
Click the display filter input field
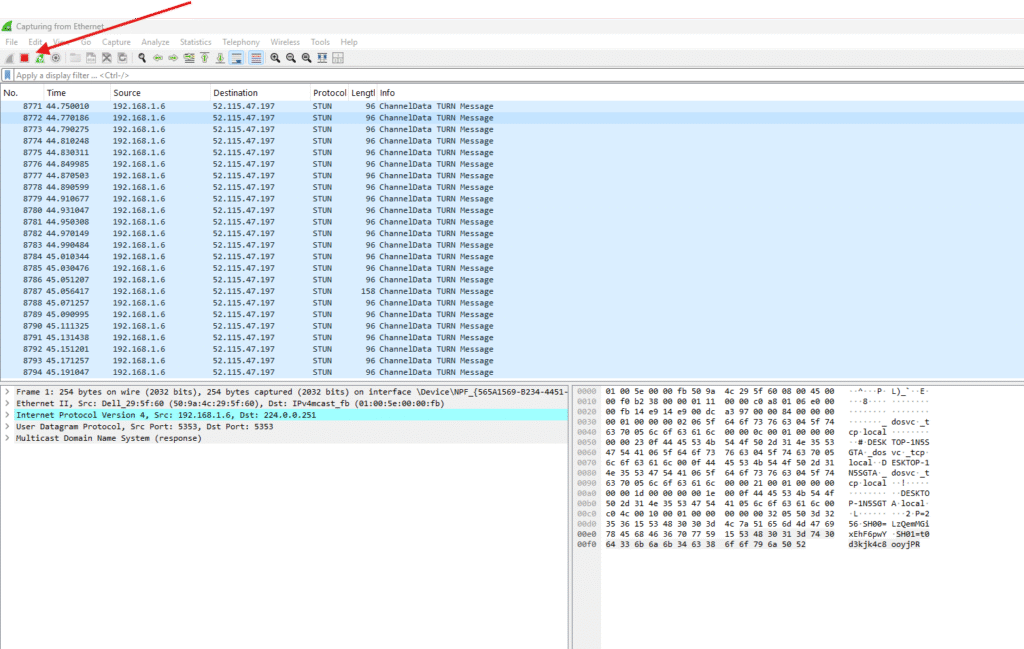(400, 75)
